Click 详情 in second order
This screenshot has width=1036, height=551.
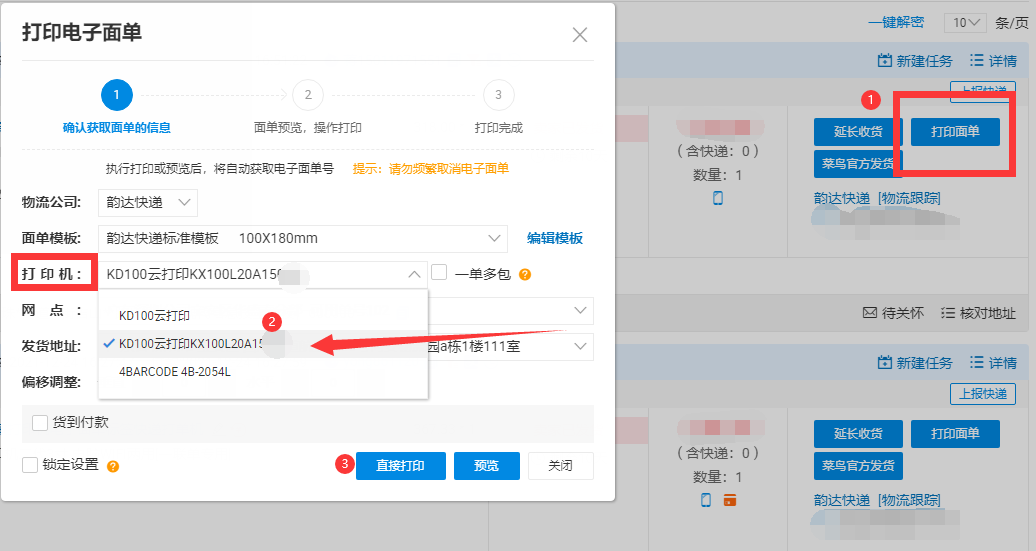coord(993,363)
